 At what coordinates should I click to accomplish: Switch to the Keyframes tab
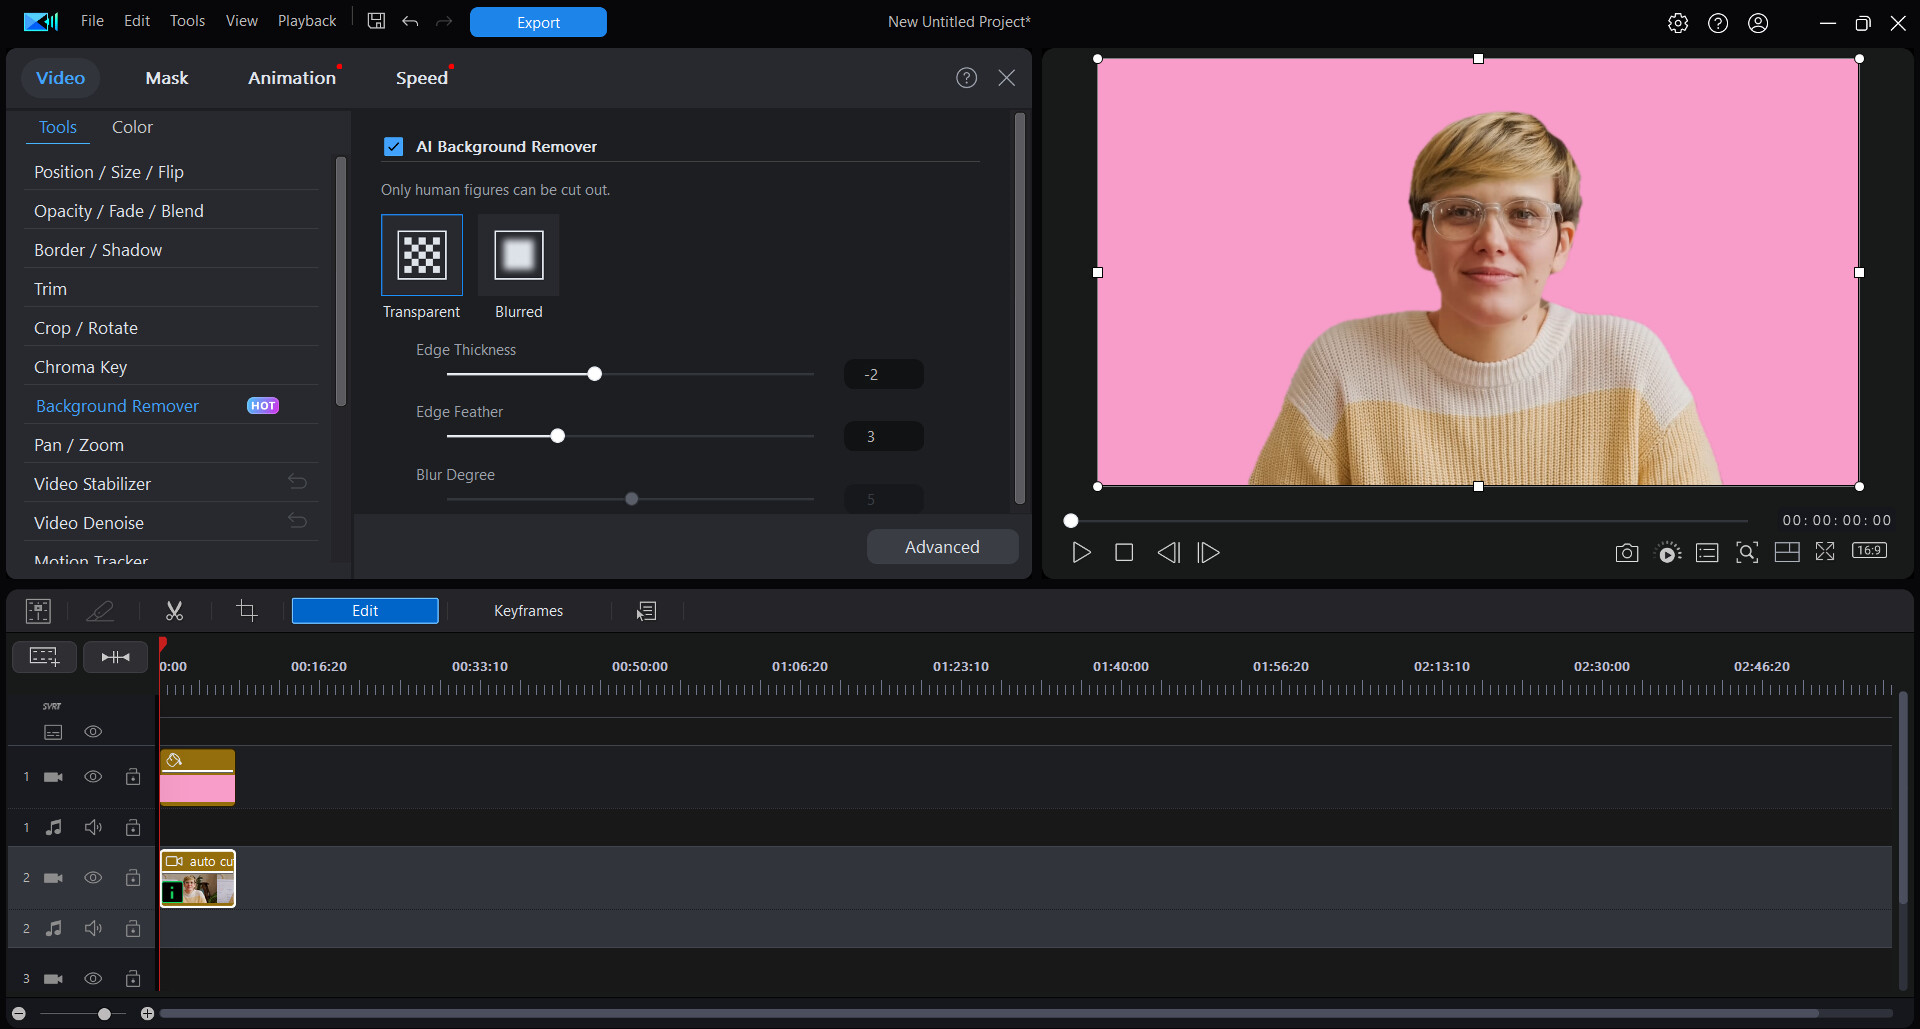pos(529,610)
